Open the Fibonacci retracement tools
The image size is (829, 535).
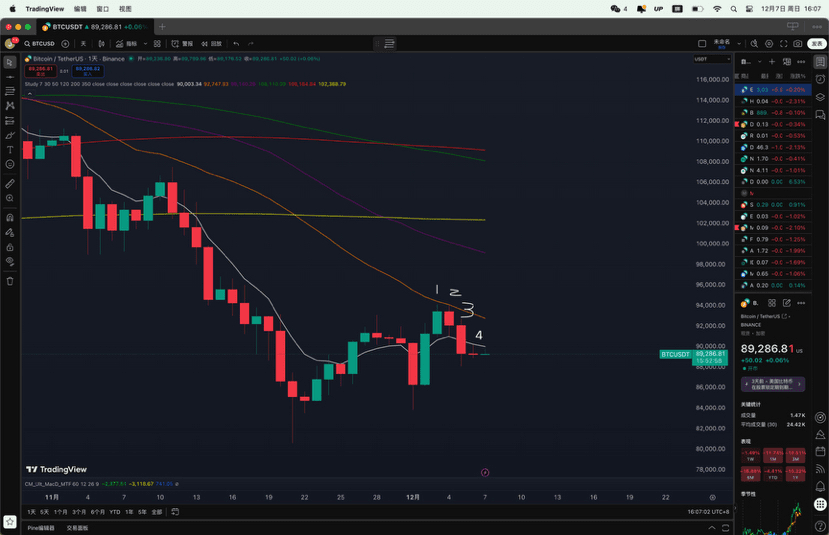click(10, 91)
